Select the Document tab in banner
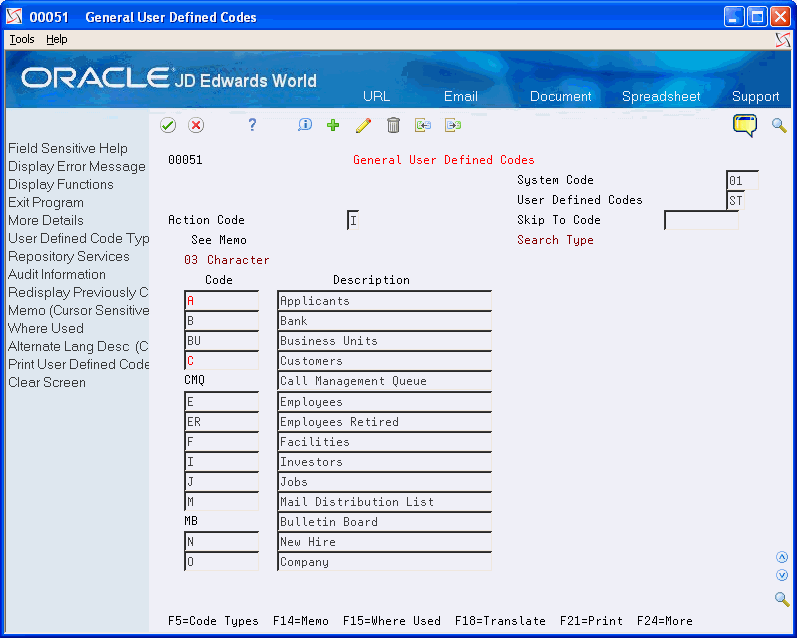The image size is (797, 638). pos(560,96)
